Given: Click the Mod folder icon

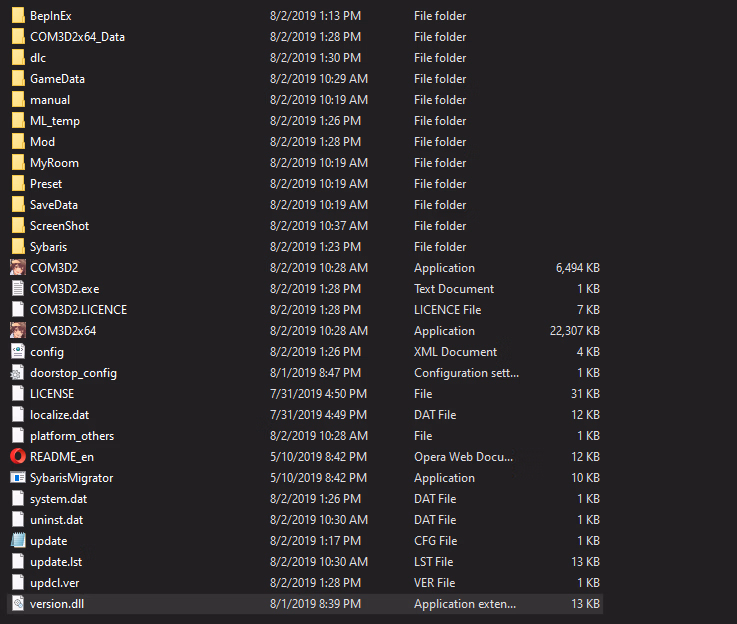Looking at the screenshot, I should [x=18, y=141].
